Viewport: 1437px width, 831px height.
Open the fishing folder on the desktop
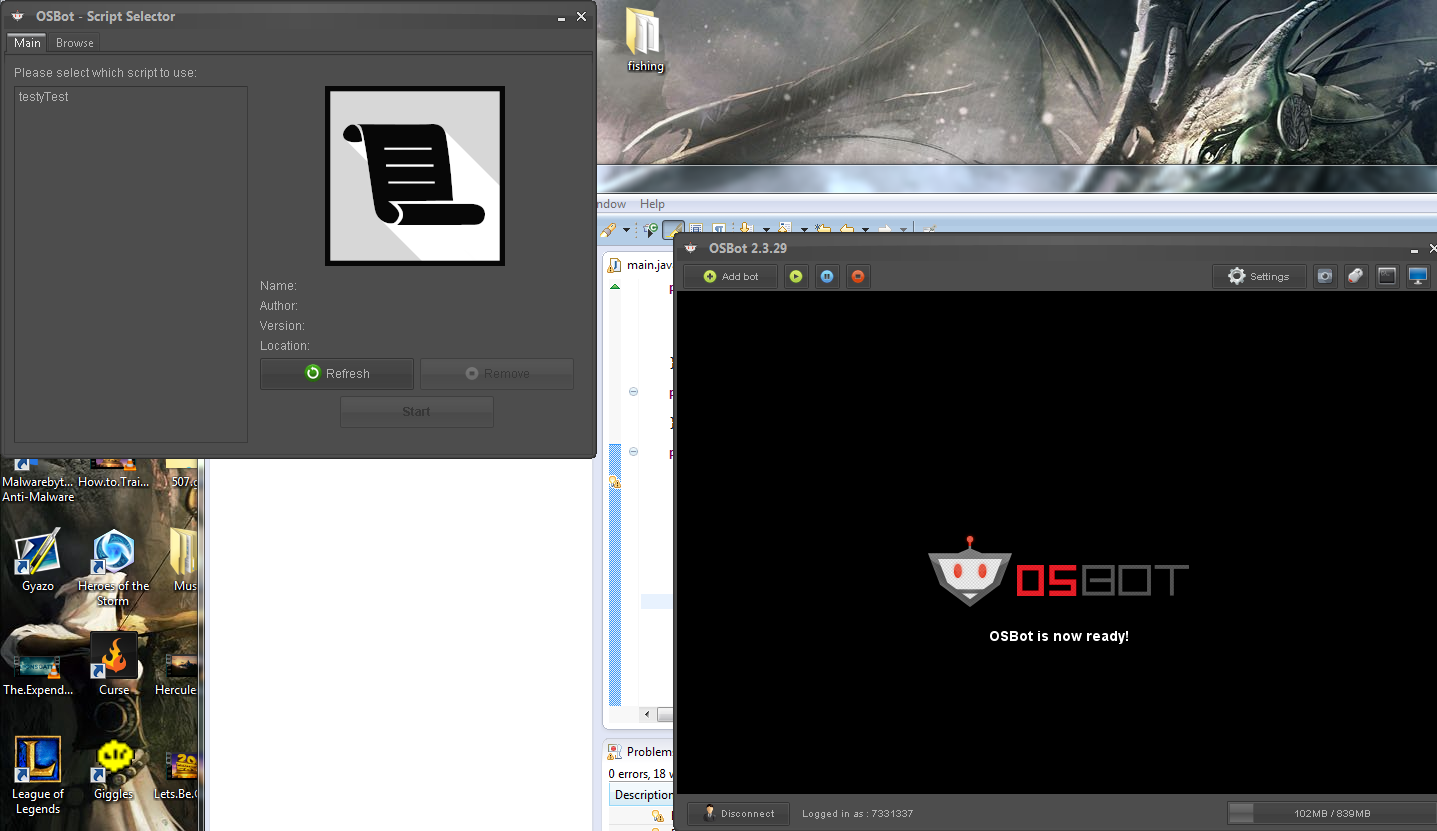pos(645,40)
